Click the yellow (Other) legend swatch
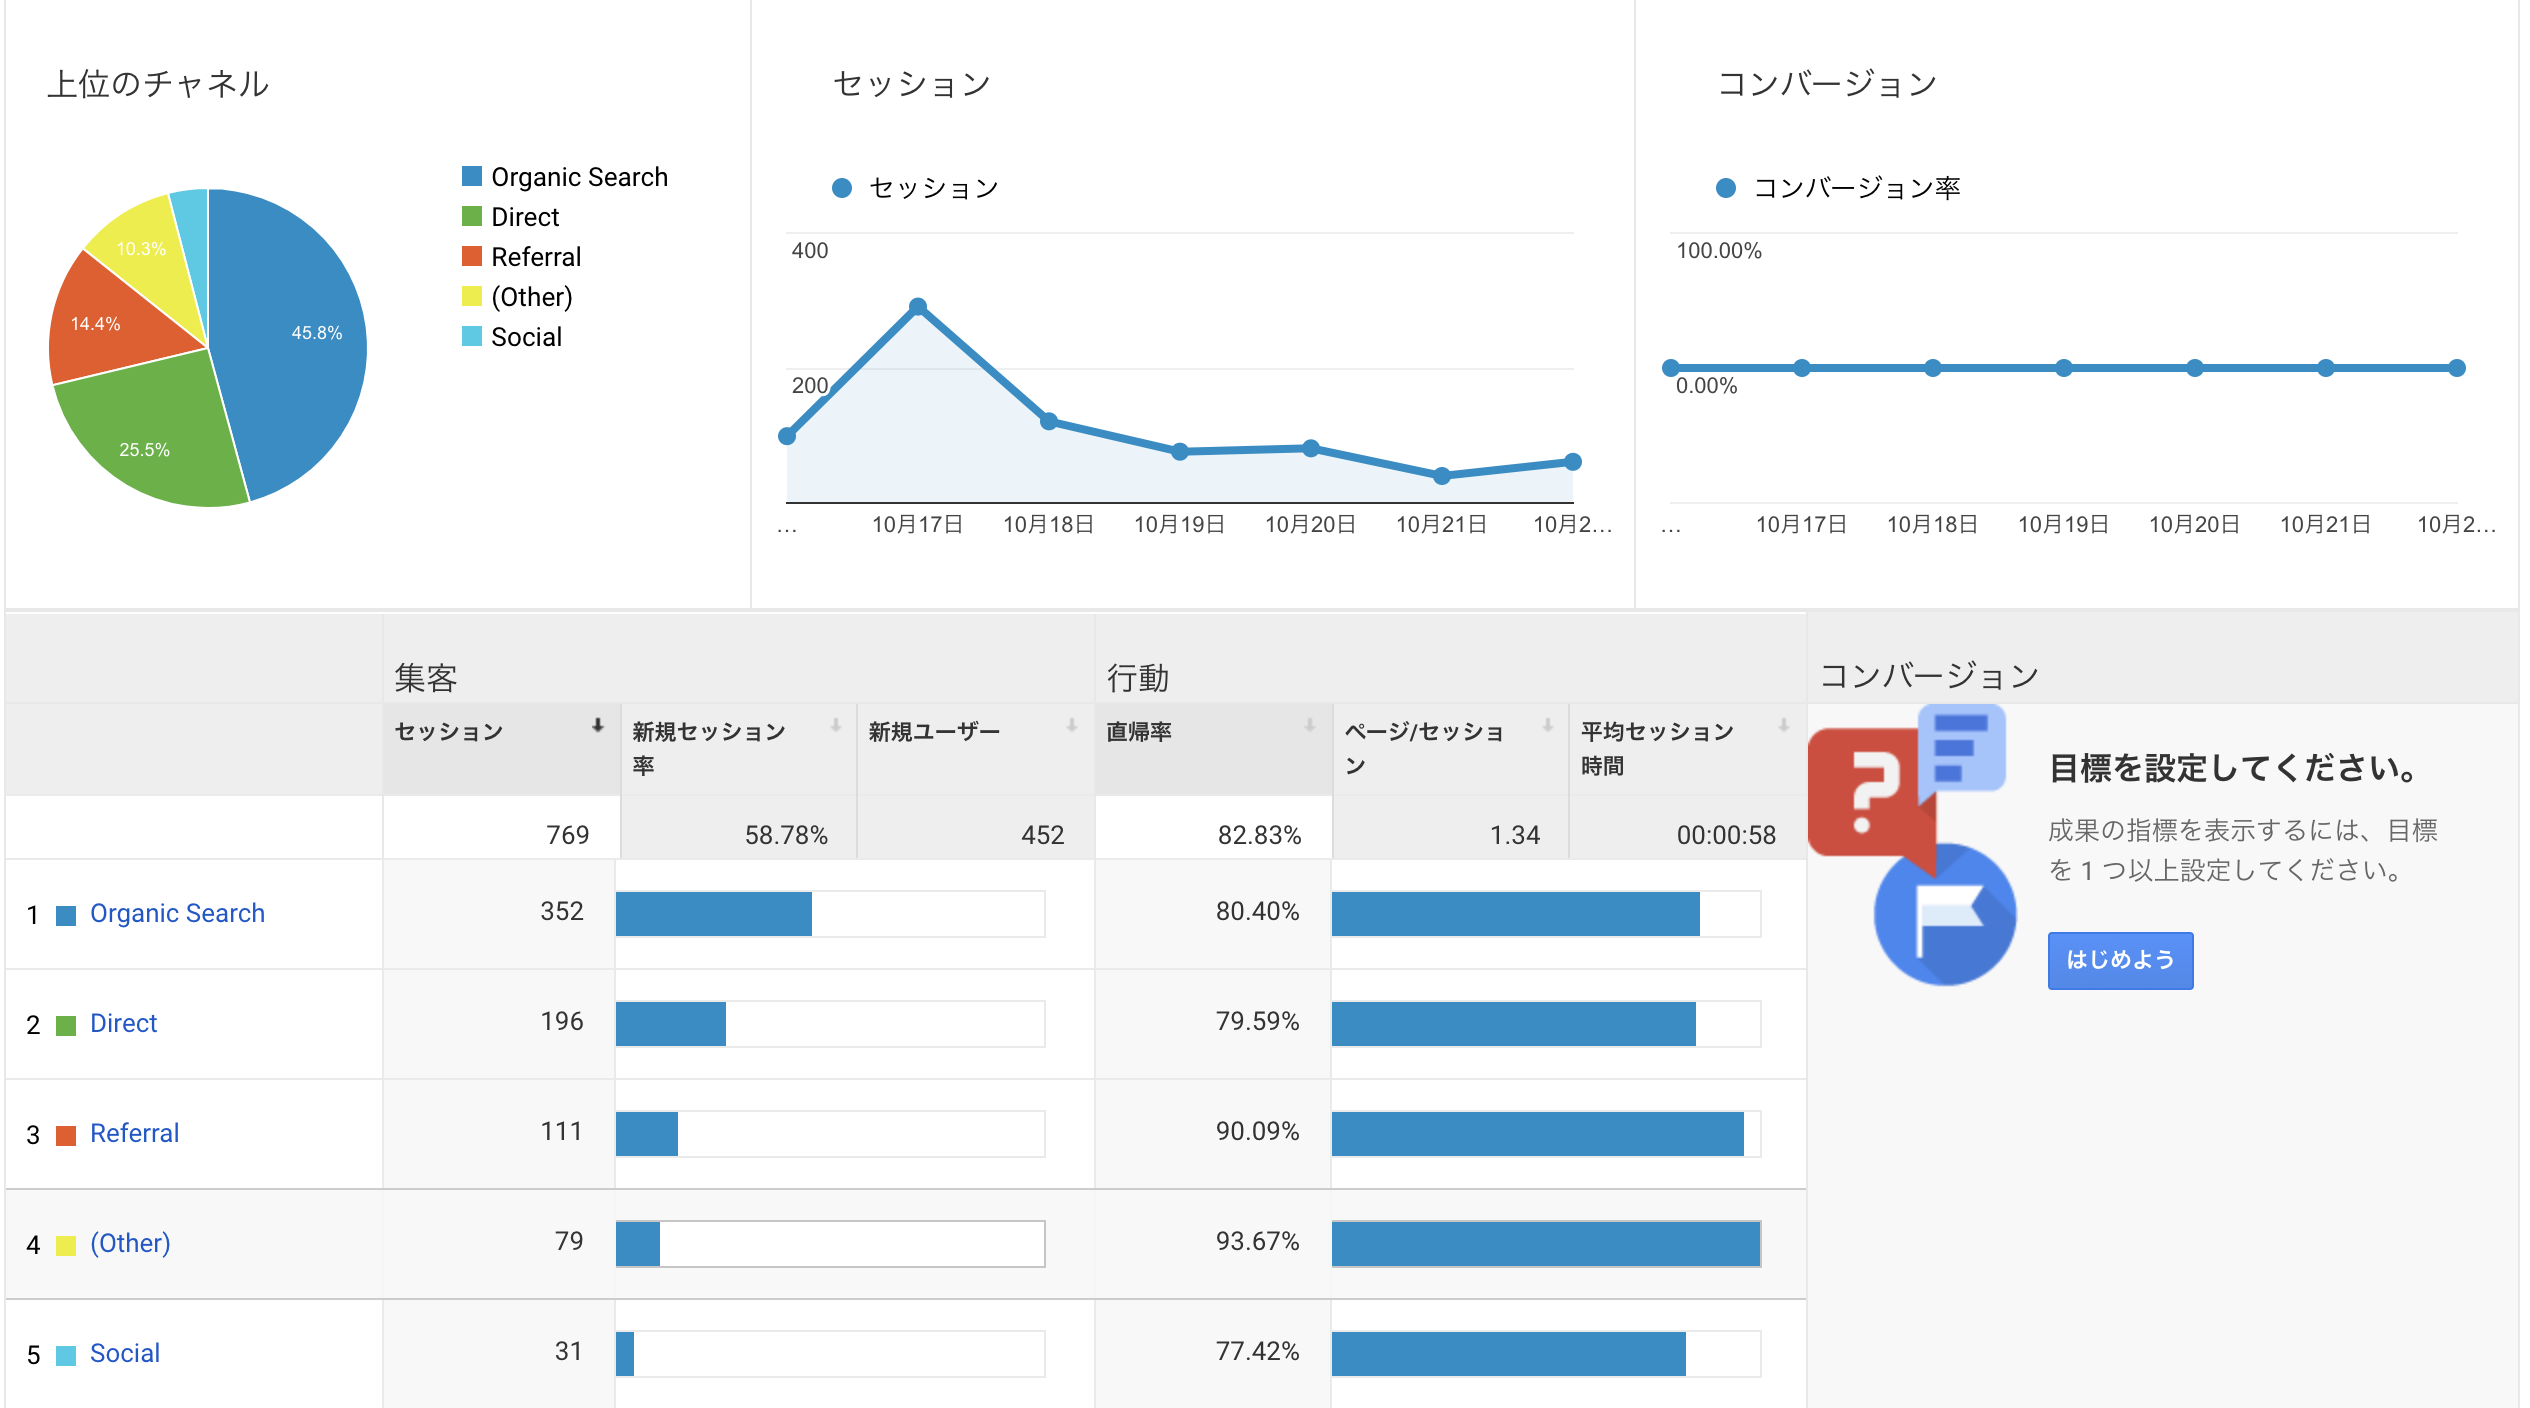2530x1408 pixels. point(472,296)
